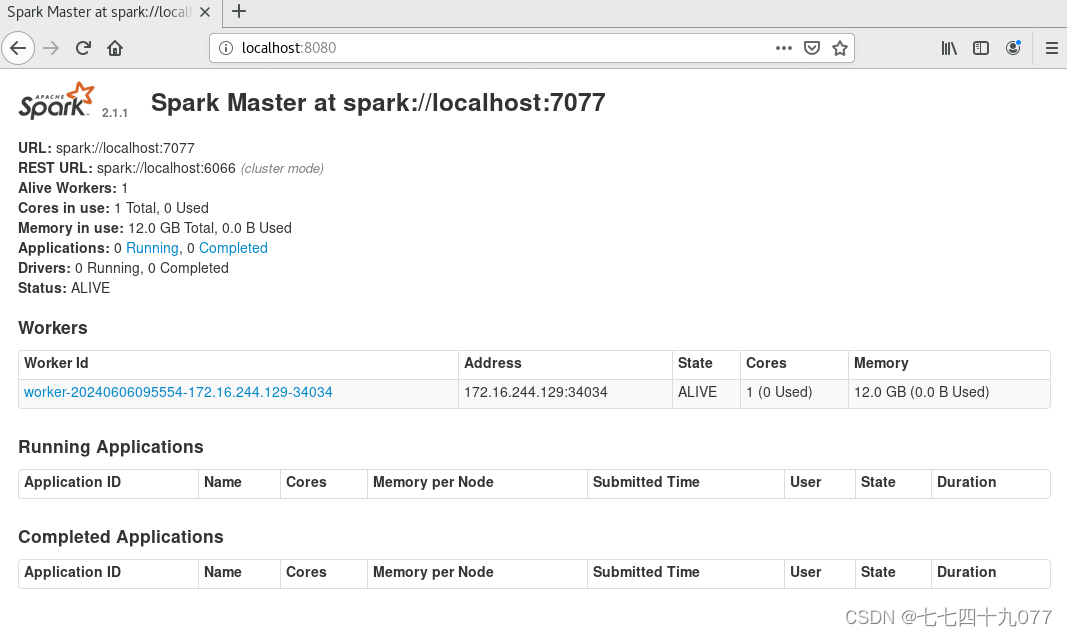Open the site information icon in address bar

tap(224, 47)
